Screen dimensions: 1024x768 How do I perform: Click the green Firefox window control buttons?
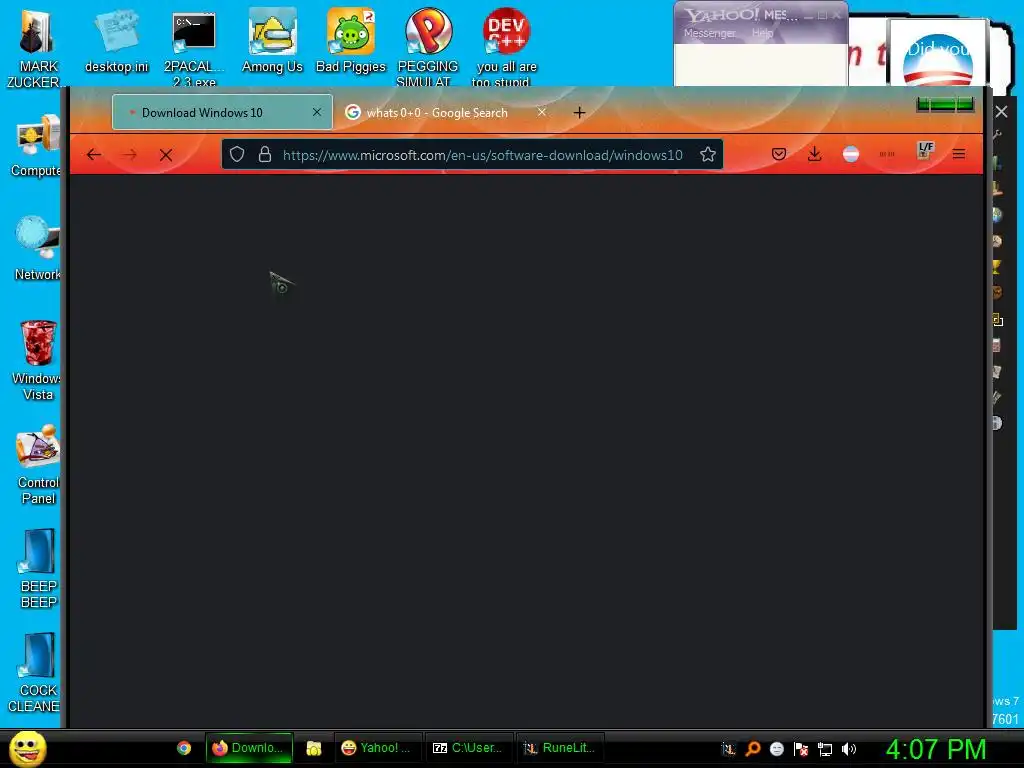[945, 104]
